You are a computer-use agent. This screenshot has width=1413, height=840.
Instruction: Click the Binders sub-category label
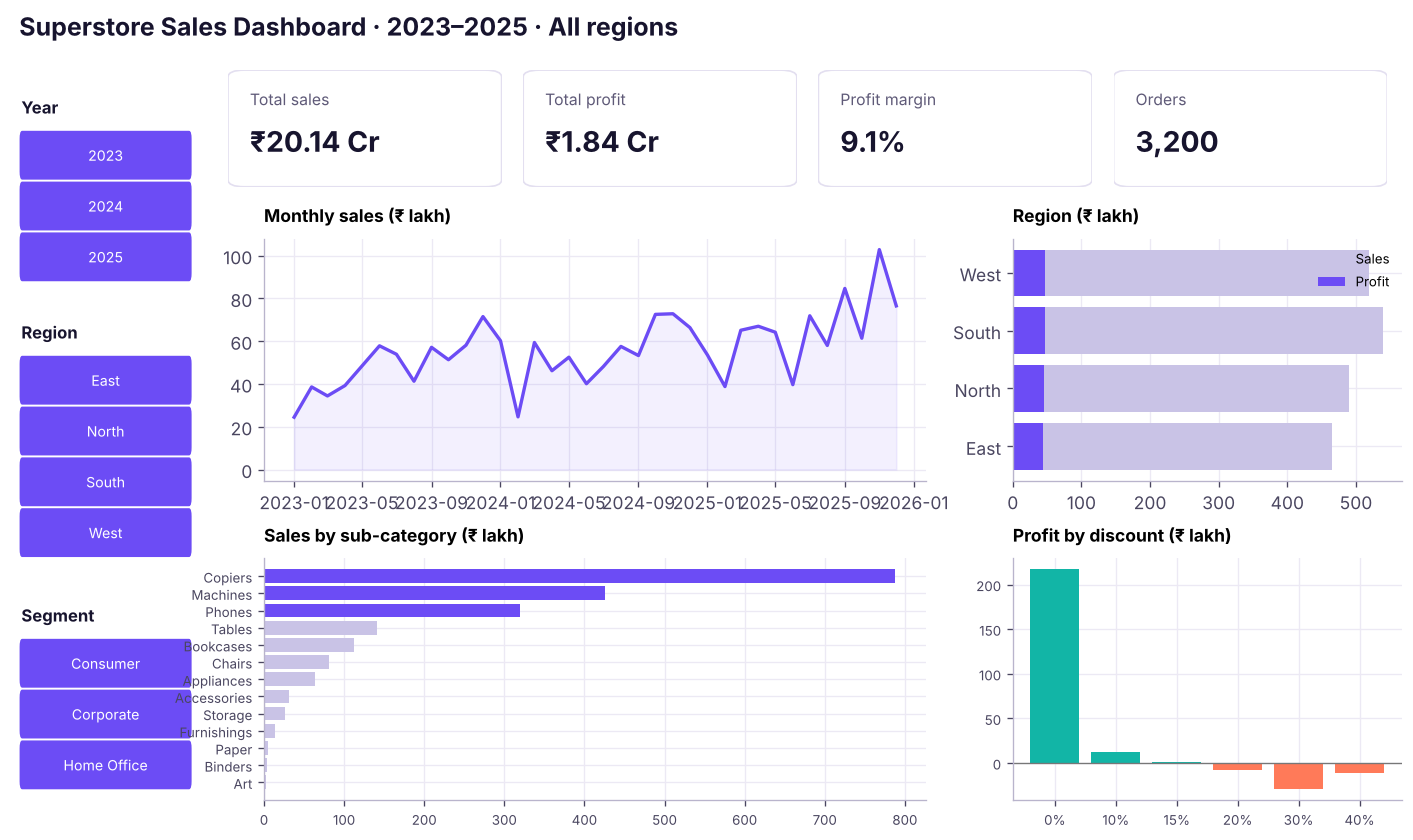tap(228, 767)
